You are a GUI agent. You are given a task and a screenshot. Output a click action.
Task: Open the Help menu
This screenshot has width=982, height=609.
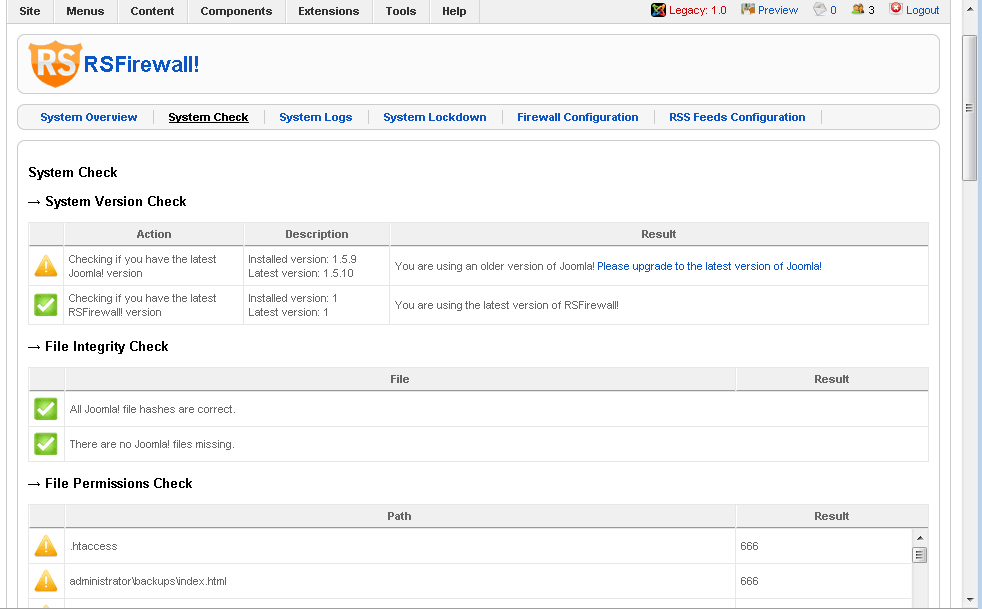coord(454,11)
